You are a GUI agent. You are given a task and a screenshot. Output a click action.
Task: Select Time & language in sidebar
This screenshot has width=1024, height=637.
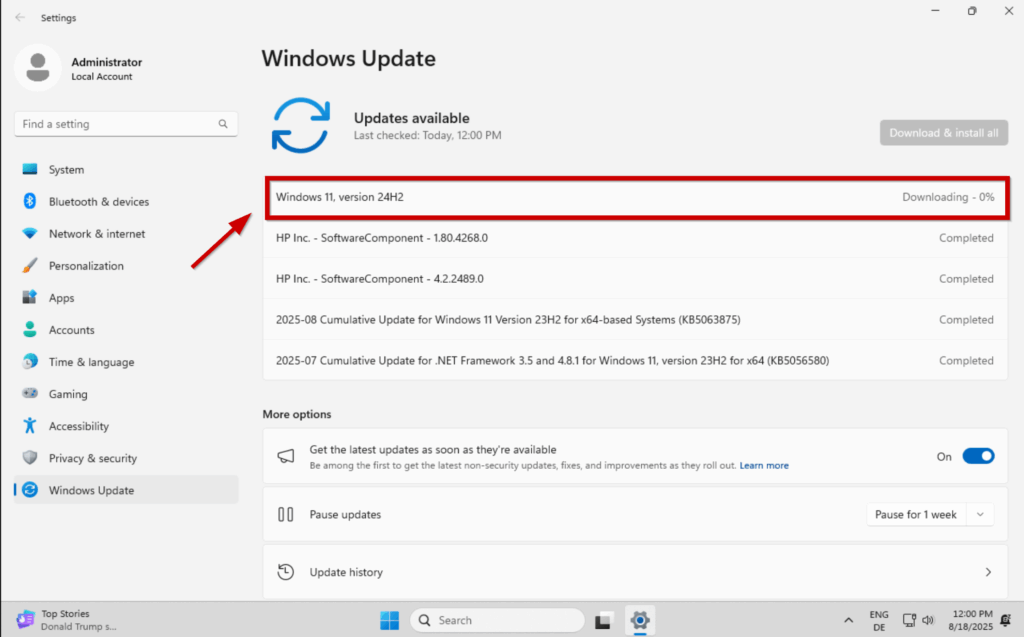pyautogui.click(x=91, y=362)
